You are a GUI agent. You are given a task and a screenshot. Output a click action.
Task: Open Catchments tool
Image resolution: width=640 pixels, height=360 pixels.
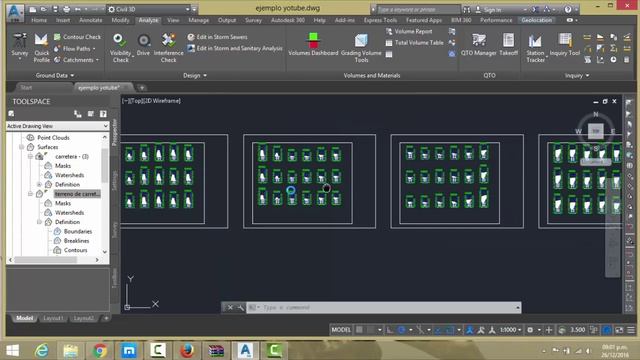(76, 60)
